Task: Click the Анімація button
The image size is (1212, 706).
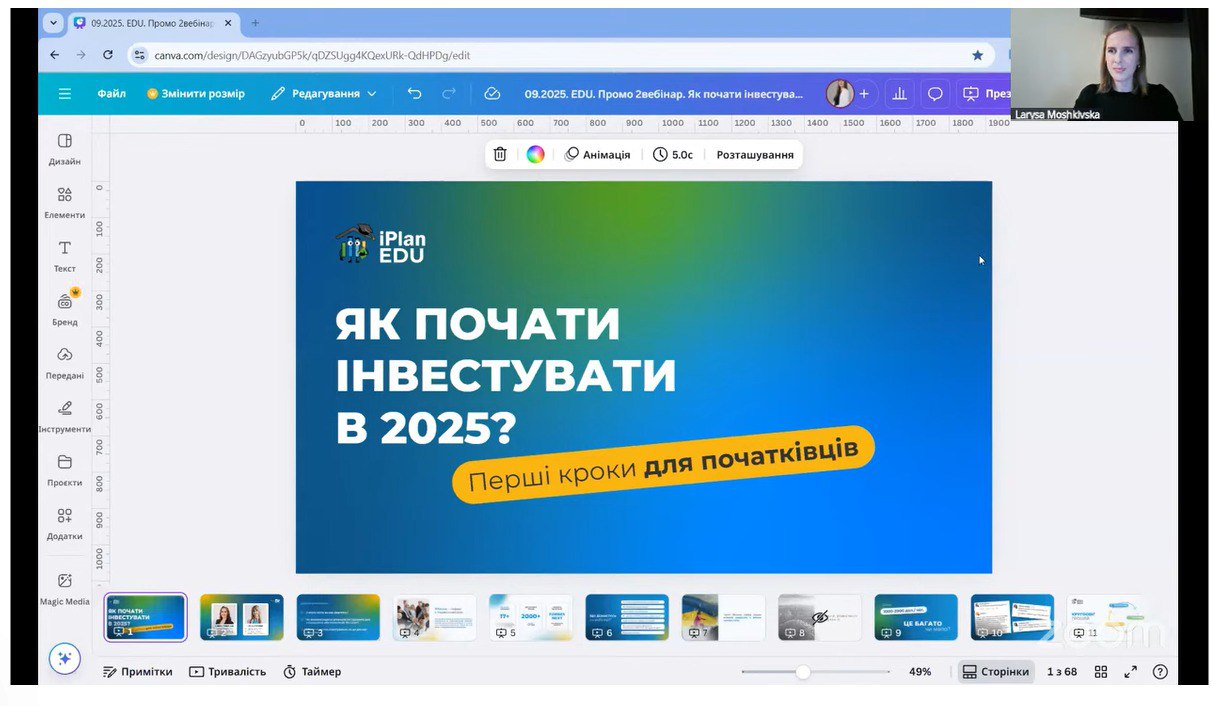Action: point(598,155)
